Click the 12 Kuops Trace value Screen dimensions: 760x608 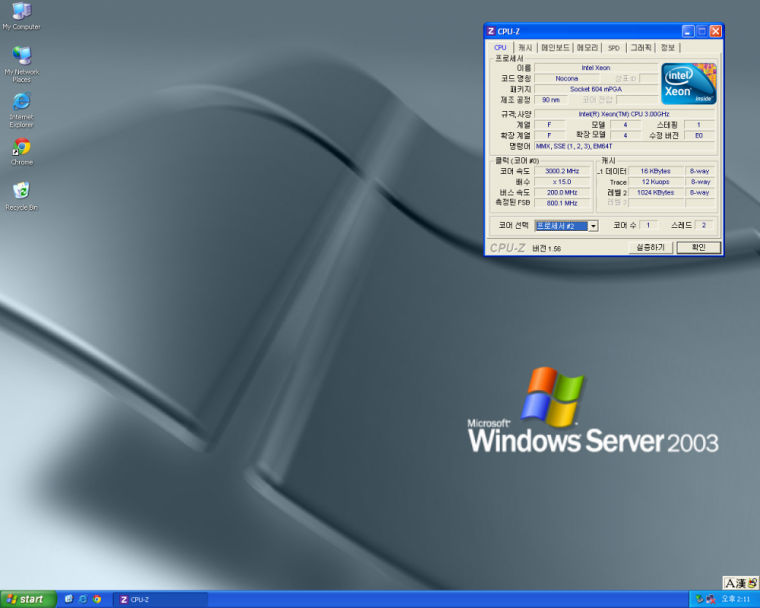click(655, 182)
